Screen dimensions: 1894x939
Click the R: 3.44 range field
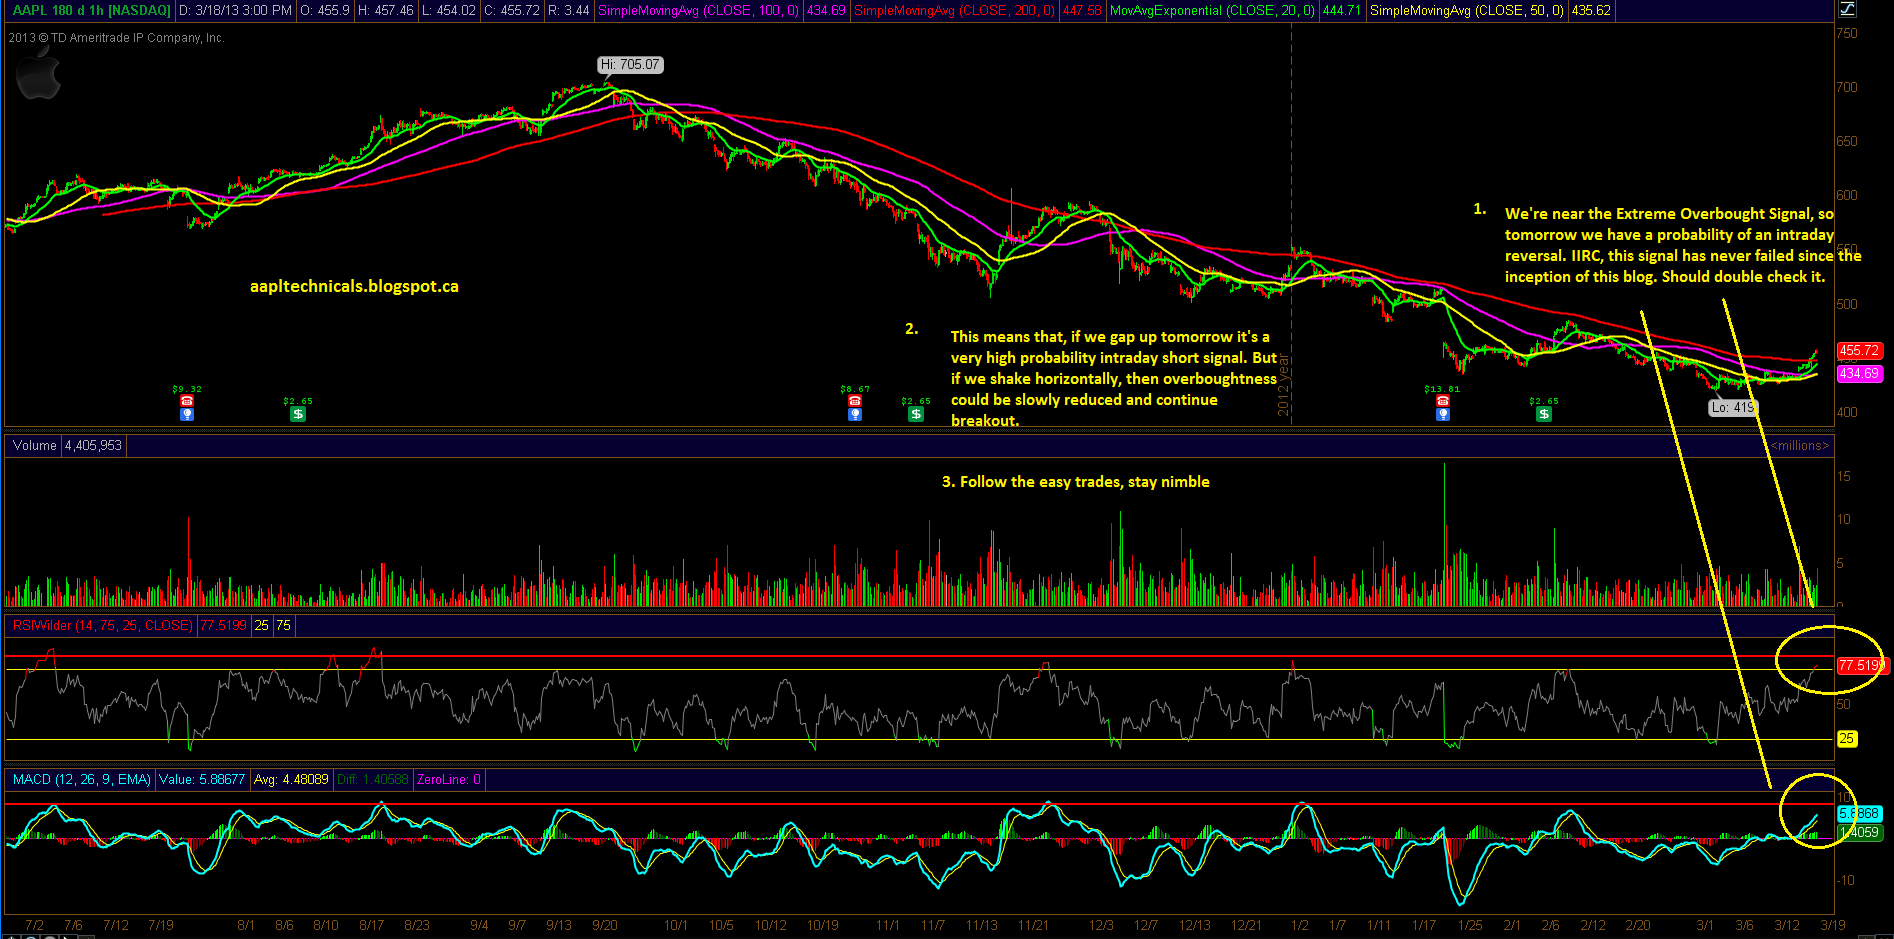568,10
